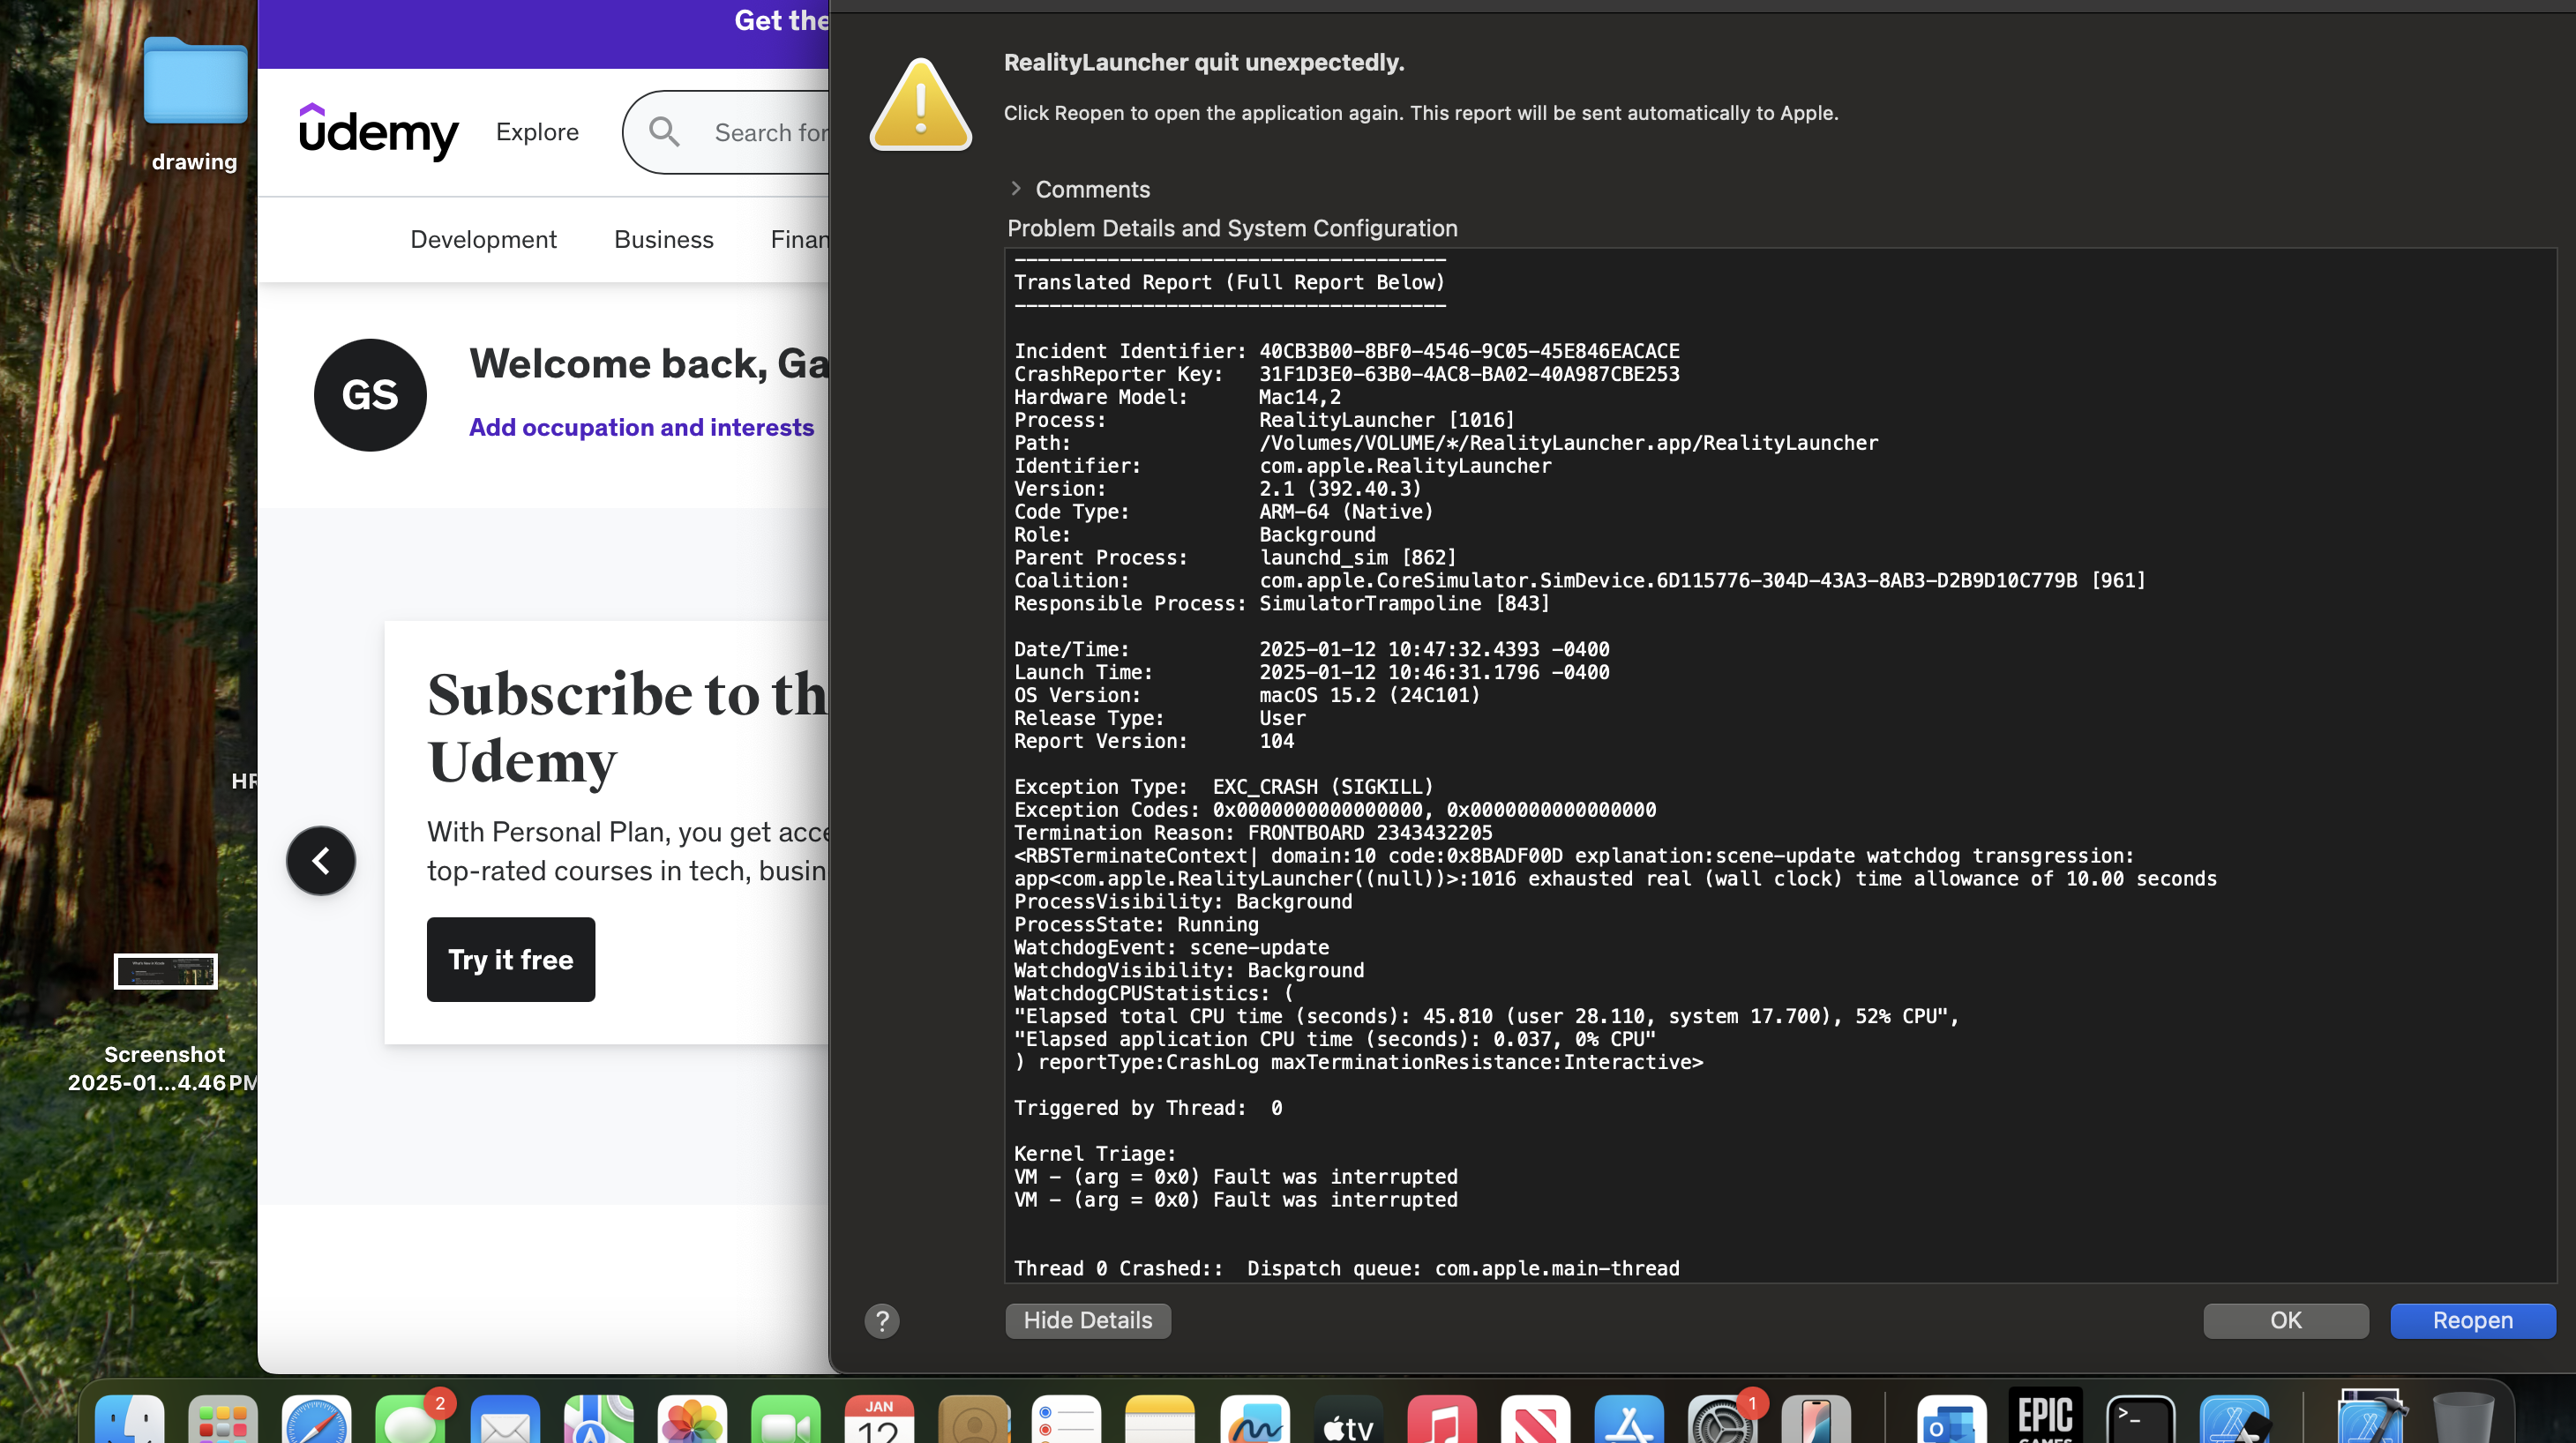Screen dimensions: 2576x1443
Task: Click the Udemy logo
Action: point(378,132)
